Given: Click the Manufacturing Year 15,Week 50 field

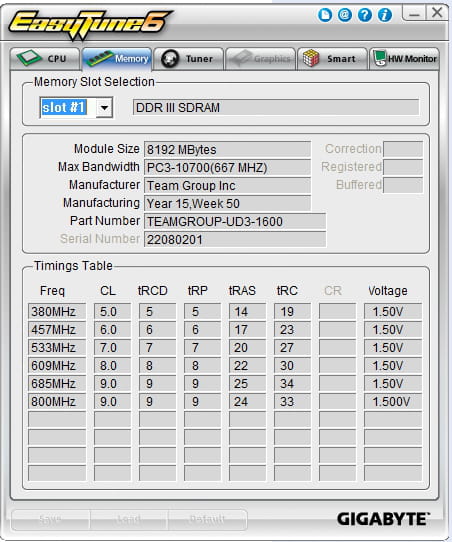Looking at the screenshot, I should [x=227, y=204].
